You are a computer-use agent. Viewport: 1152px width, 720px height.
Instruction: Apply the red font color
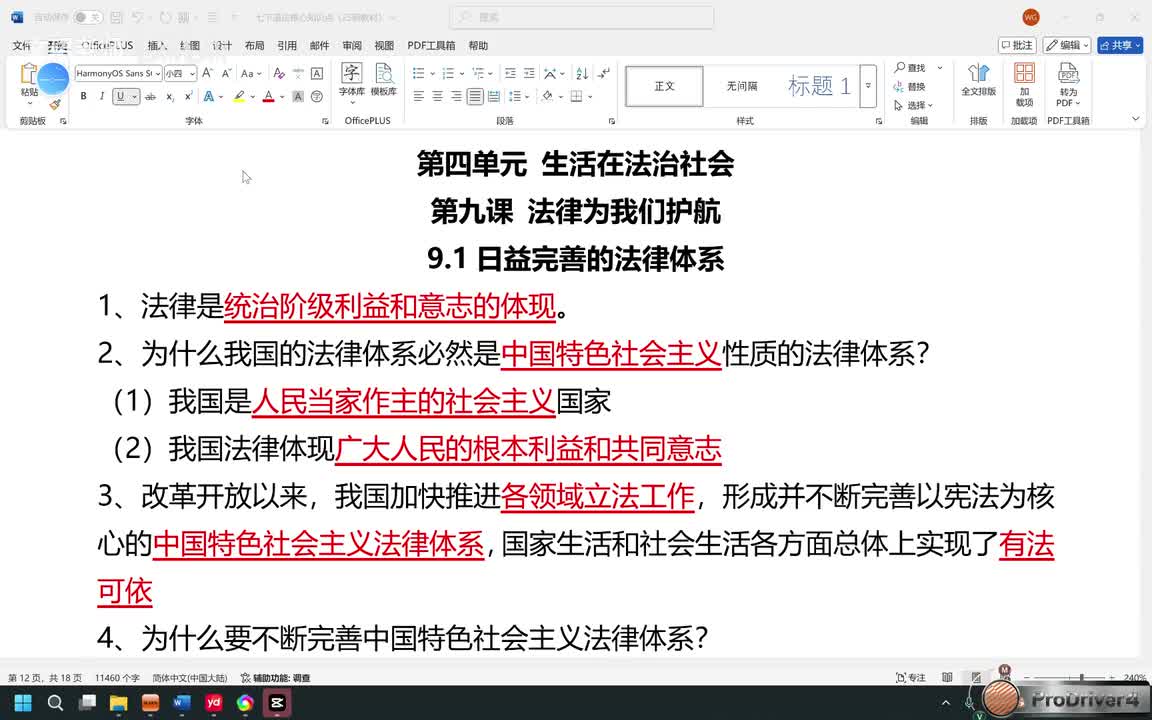268,96
